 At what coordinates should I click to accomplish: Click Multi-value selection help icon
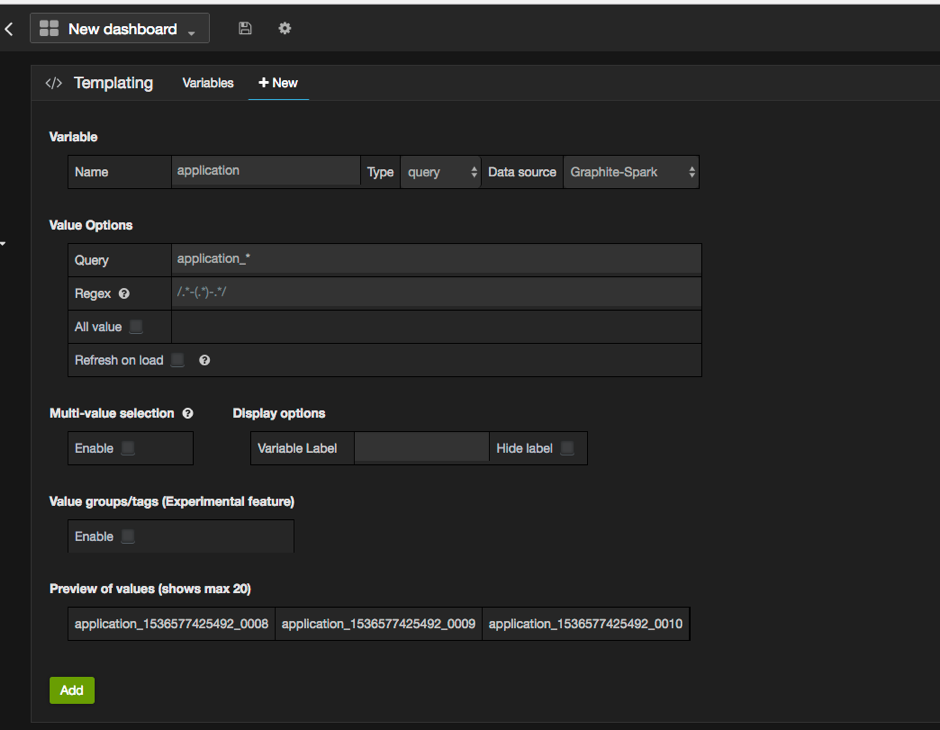[x=187, y=413]
